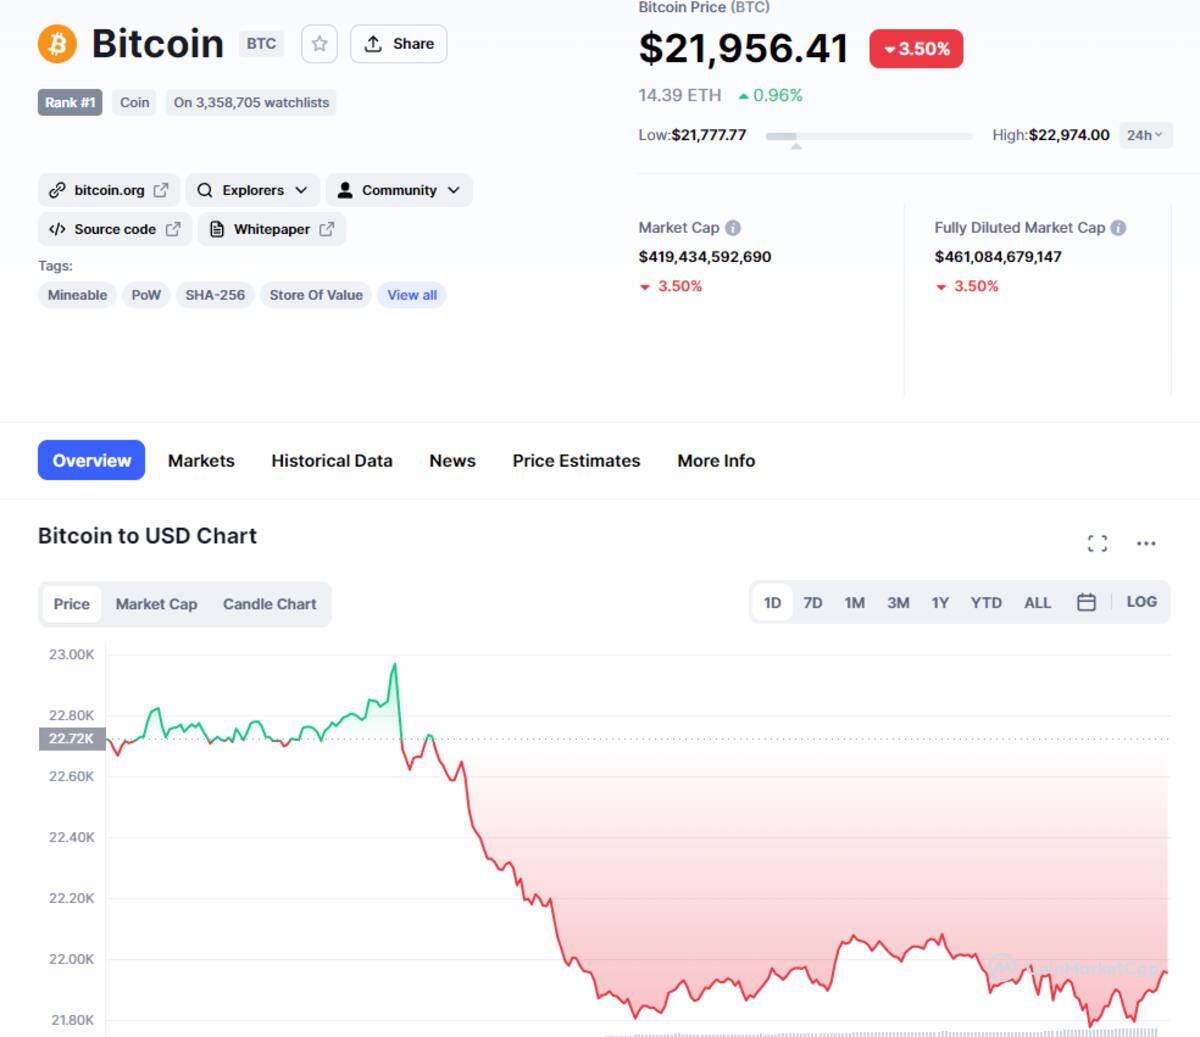Open the calendar date range picker
The width and height of the screenshot is (1200, 1037).
coord(1086,602)
